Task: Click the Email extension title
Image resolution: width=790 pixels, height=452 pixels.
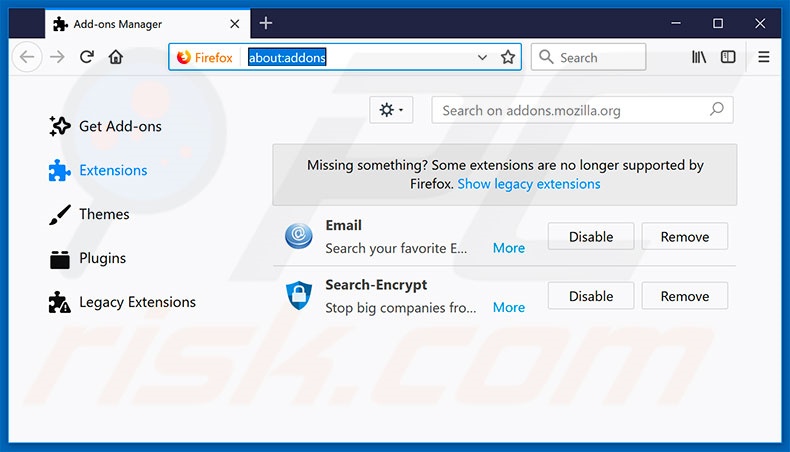Action: pyautogui.click(x=344, y=225)
